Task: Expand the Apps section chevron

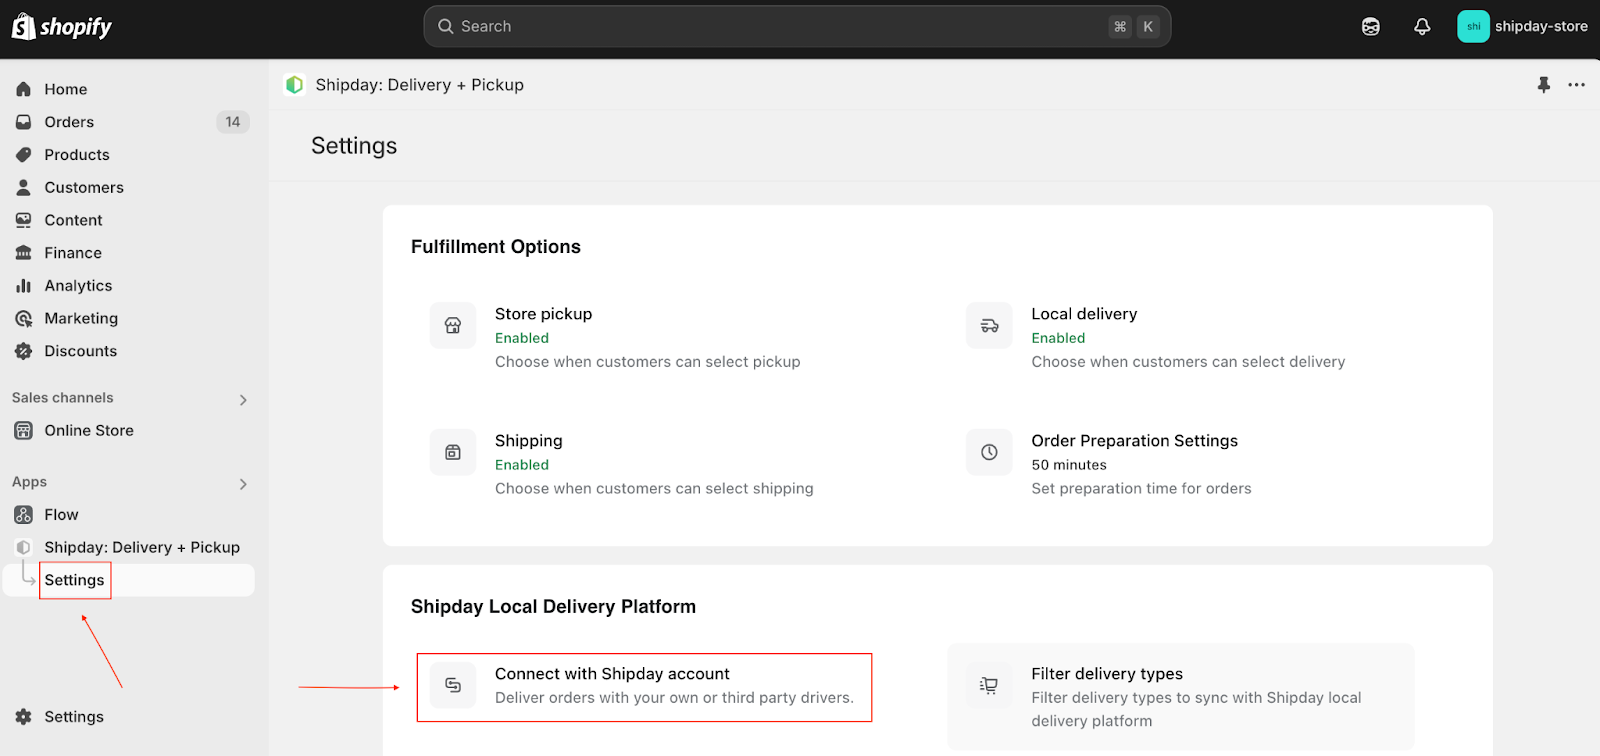Action: point(243,484)
